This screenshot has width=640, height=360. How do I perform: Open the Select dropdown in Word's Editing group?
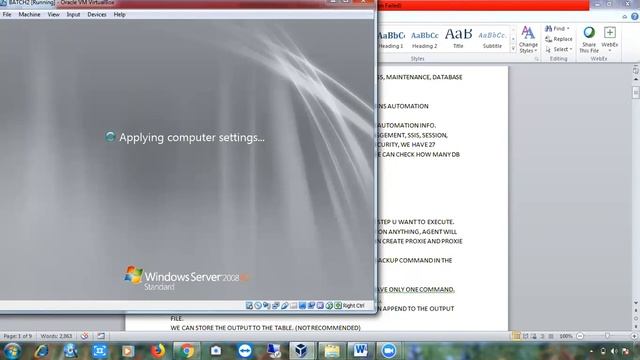coord(559,49)
